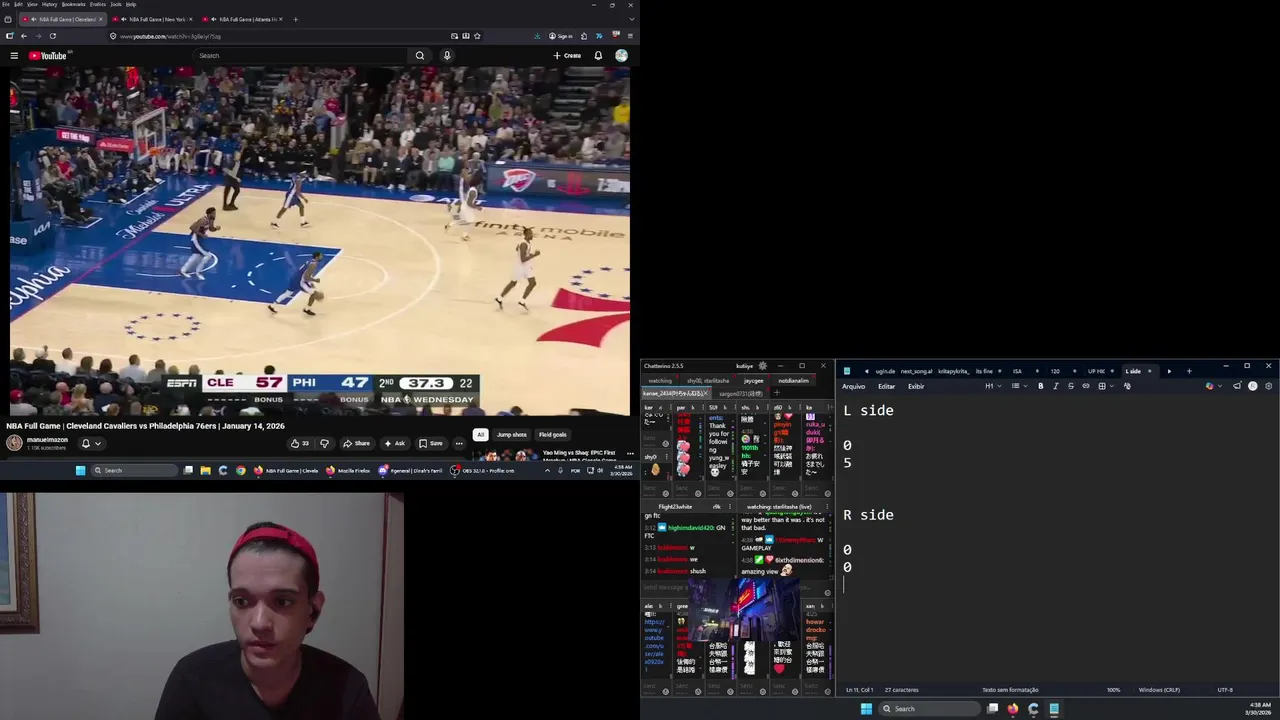This screenshot has width=1280, height=720.
Task: Switch to watching tab in Chatterino
Action: (660, 381)
